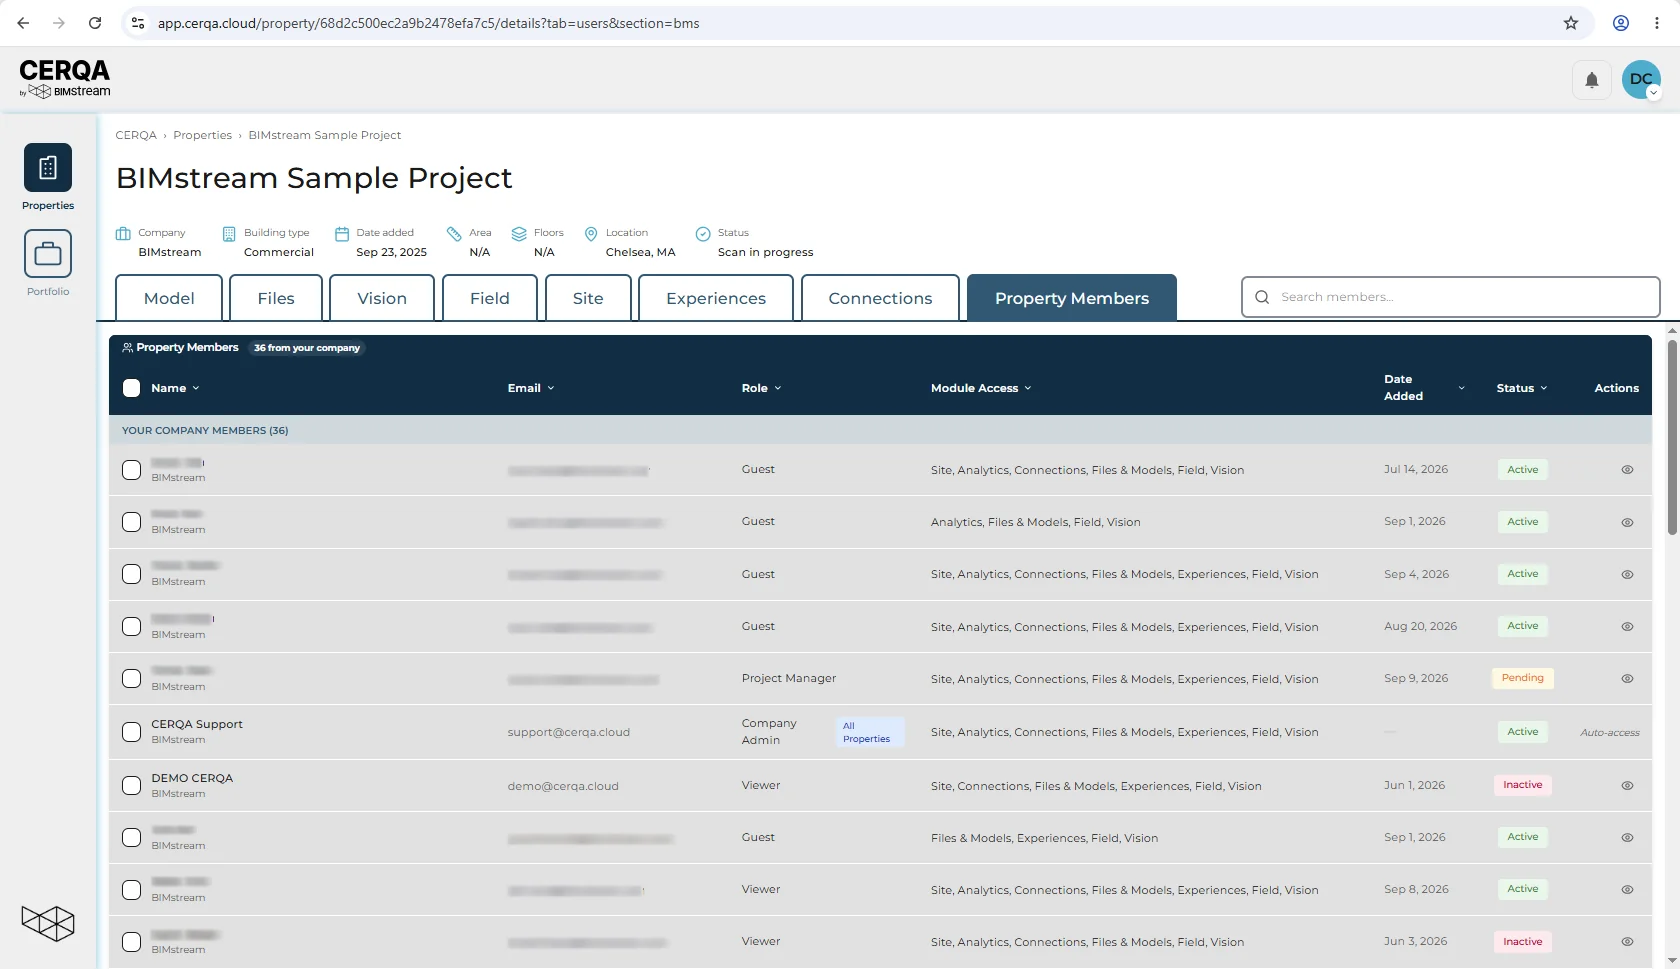Open the Status column sort dropdown
Viewport: 1680px width, 969px height.
[1522, 388]
